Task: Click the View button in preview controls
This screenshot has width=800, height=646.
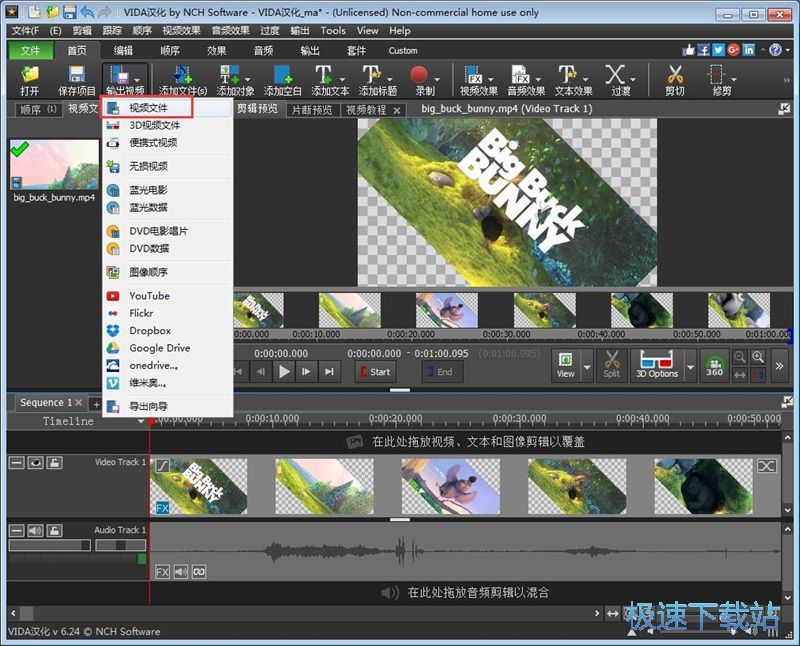Action: pyautogui.click(x=565, y=365)
